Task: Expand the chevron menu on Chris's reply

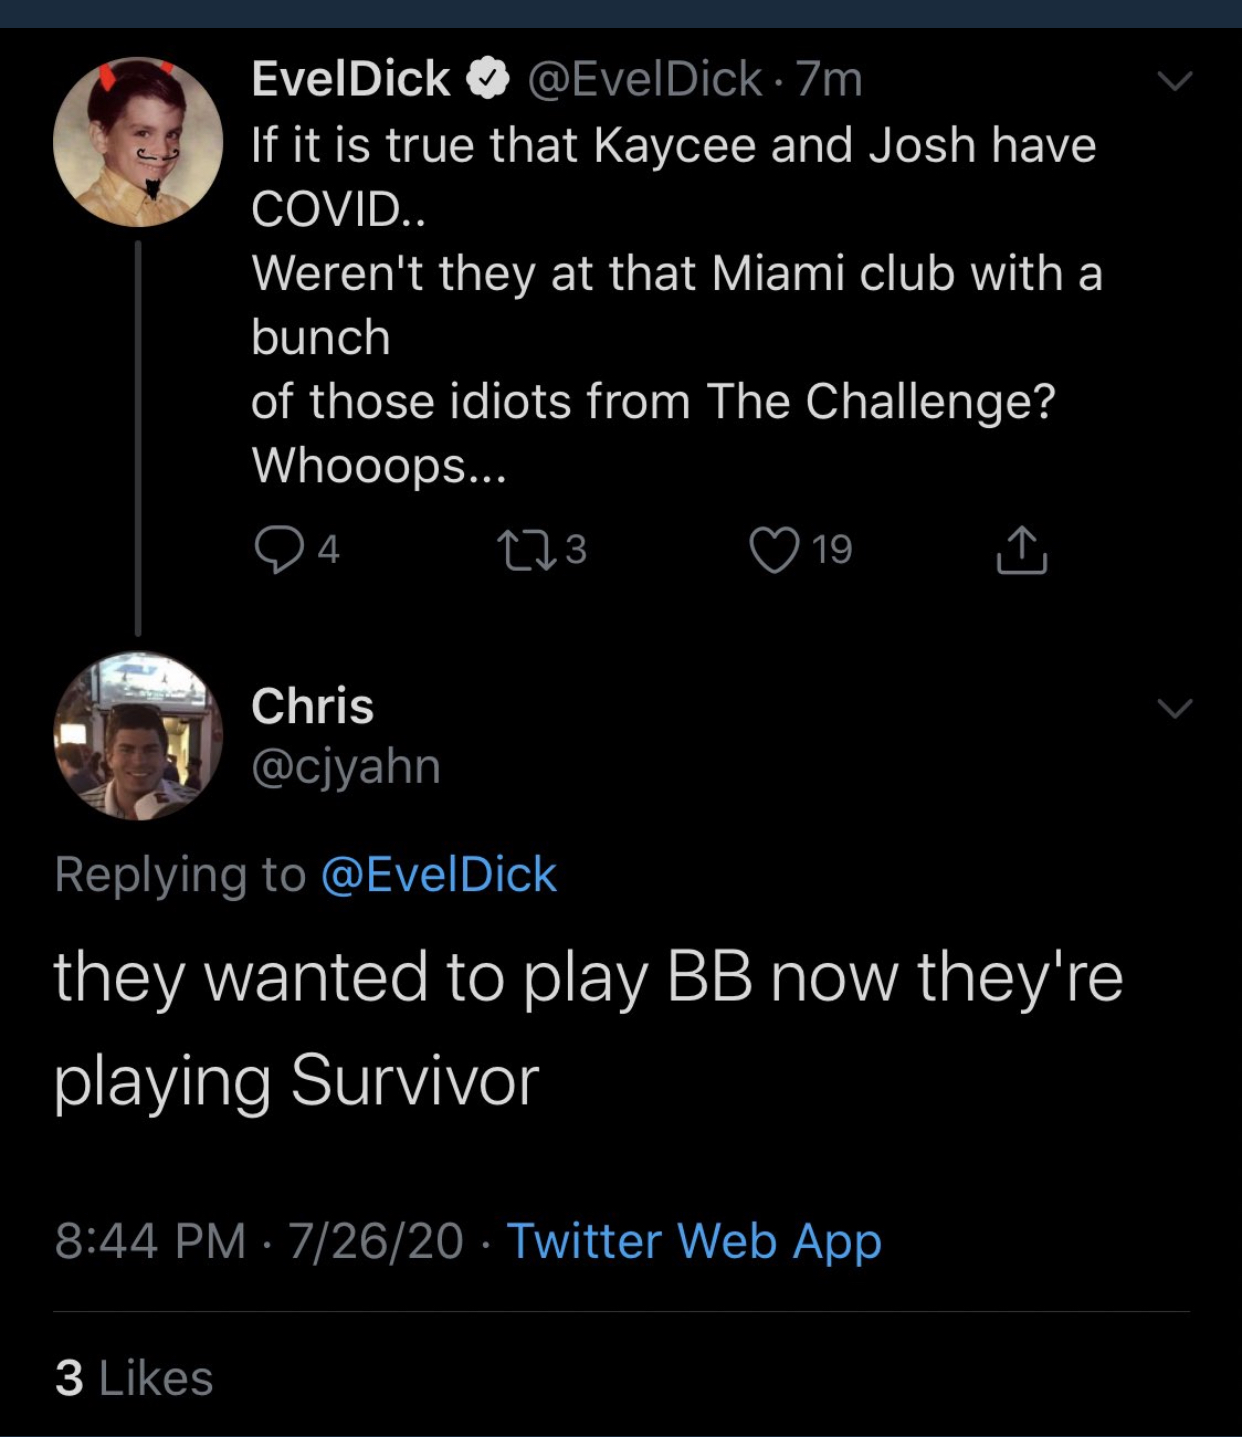Action: 1175,708
